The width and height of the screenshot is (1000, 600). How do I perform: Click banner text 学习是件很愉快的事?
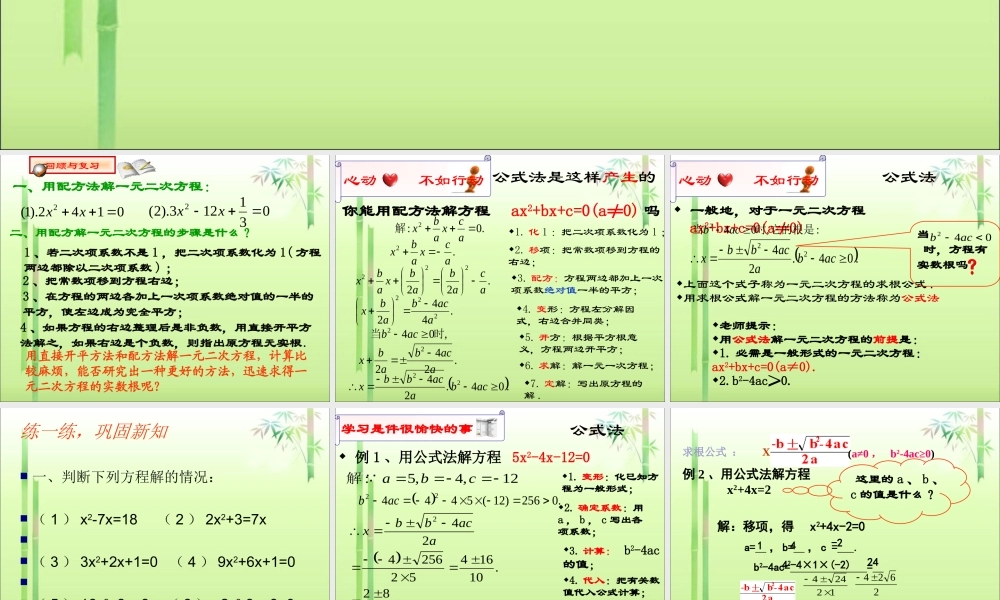tap(406, 428)
